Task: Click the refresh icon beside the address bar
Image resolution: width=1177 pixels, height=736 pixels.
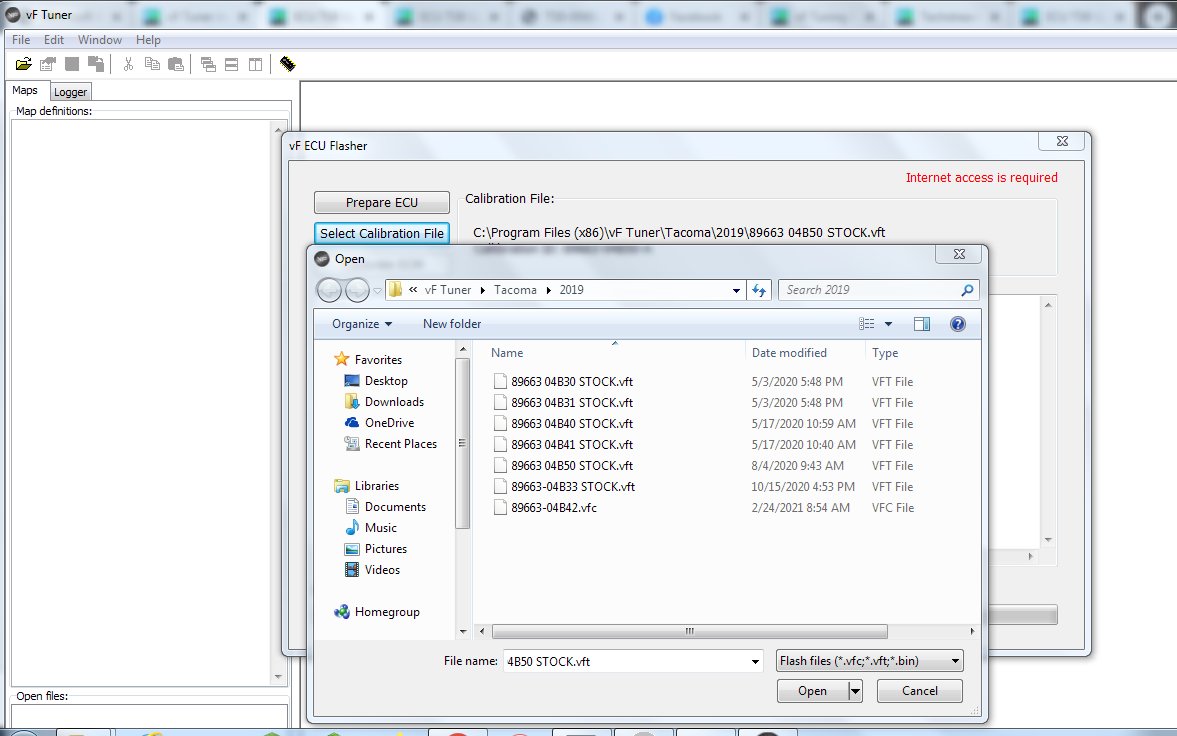Action: (759, 290)
